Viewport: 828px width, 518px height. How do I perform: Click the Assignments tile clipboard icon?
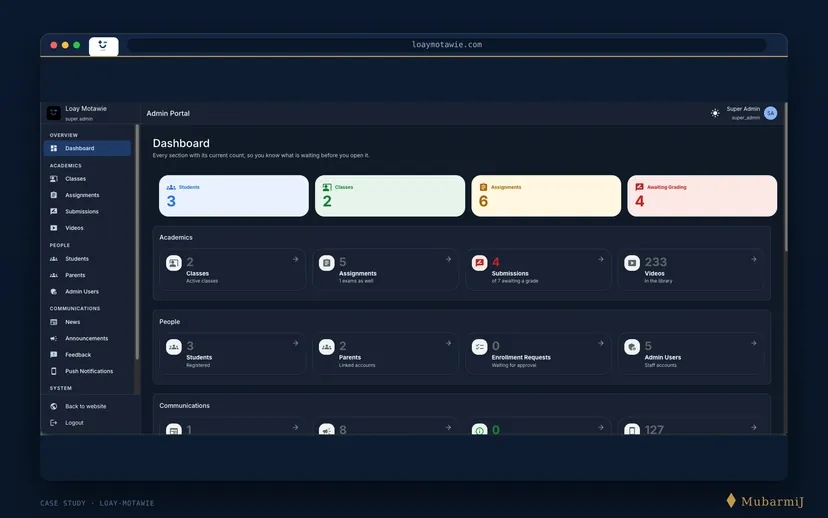pyautogui.click(x=327, y=263)
